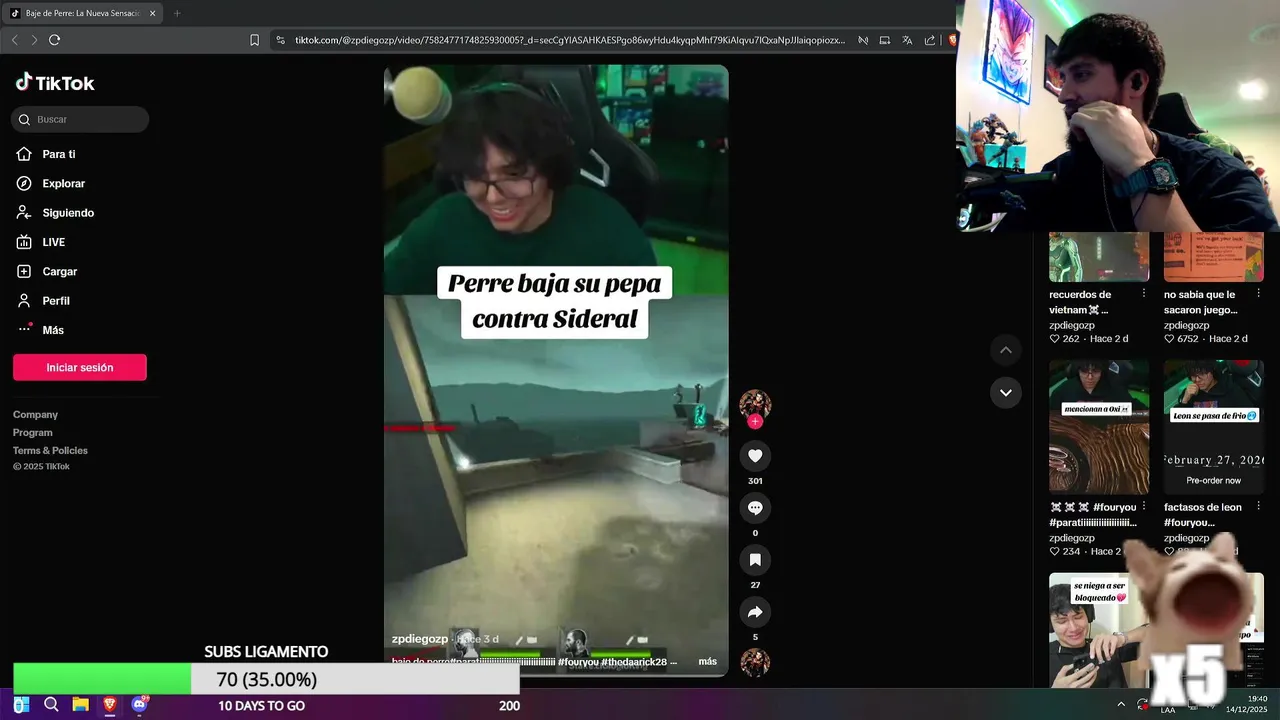
Task: Expand the Company footer section
Action: 35,414
